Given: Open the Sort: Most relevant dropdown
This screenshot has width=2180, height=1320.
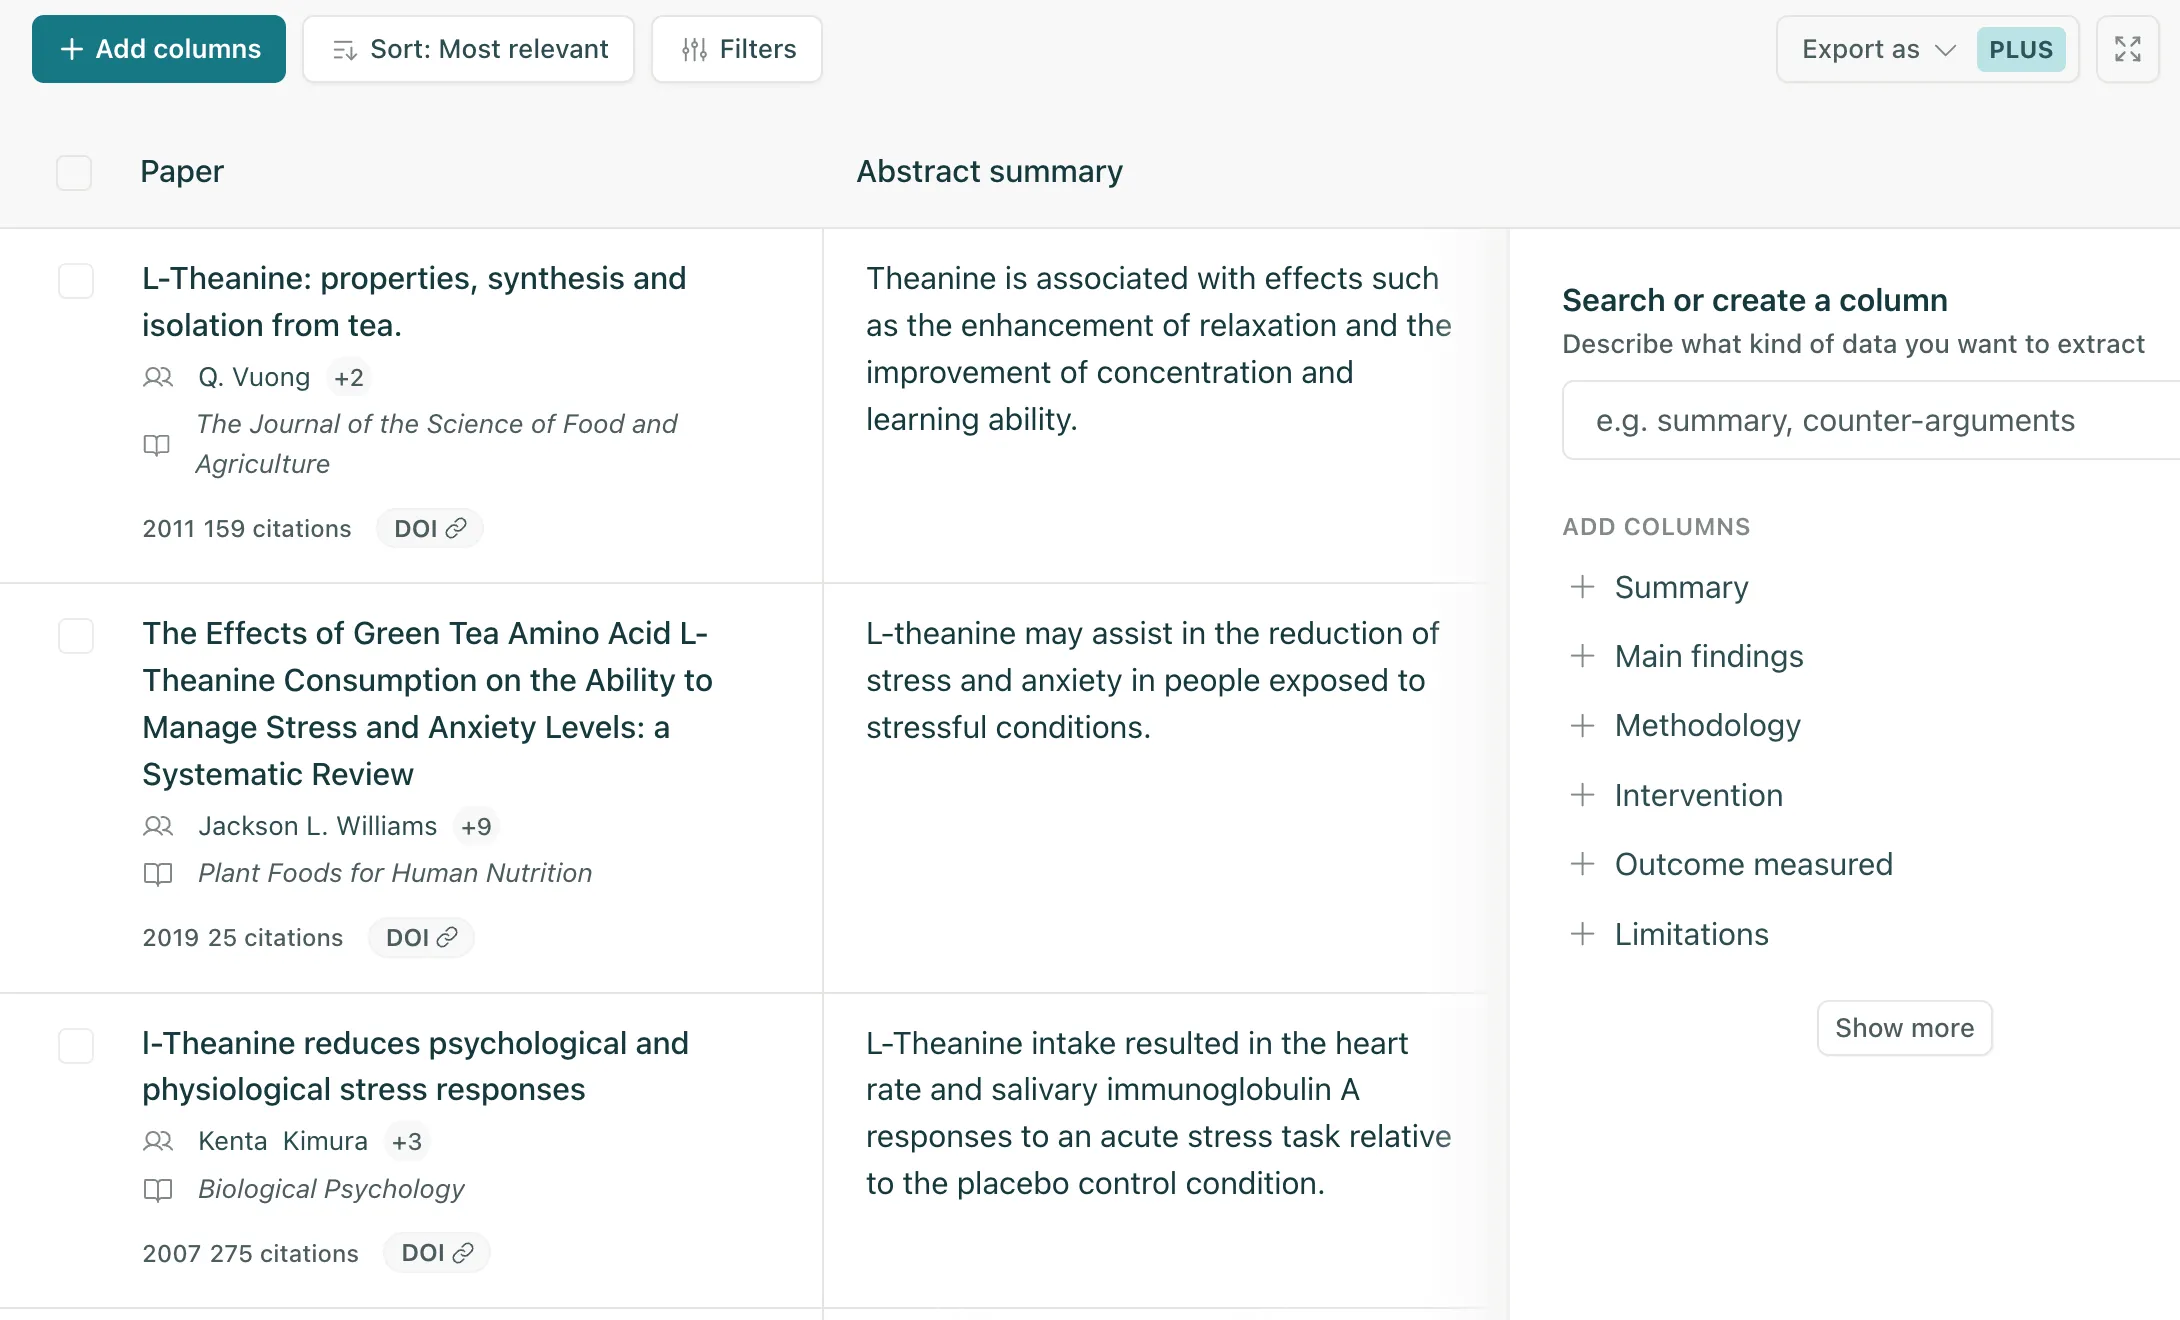Looking at the screenshot, I should tap(468, 48).
